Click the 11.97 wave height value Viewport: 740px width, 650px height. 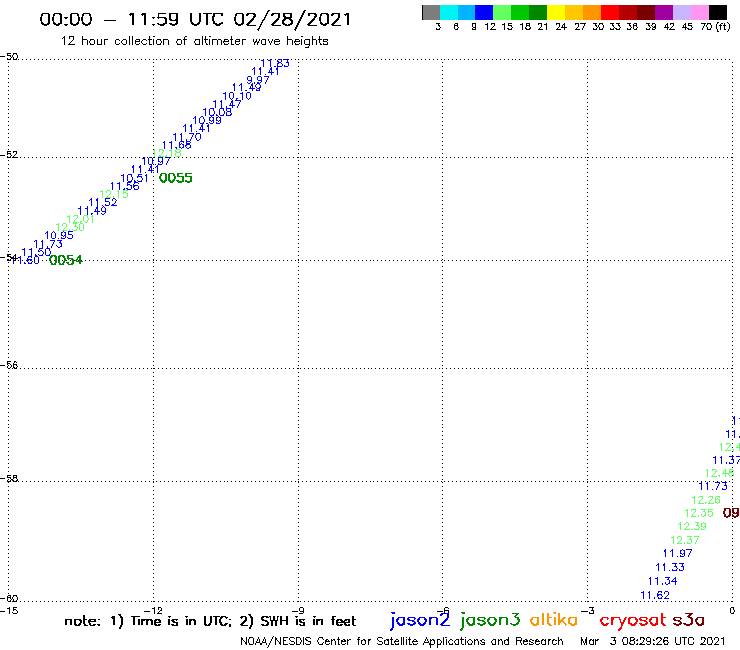pyautogui.click(x=677, y=553)
